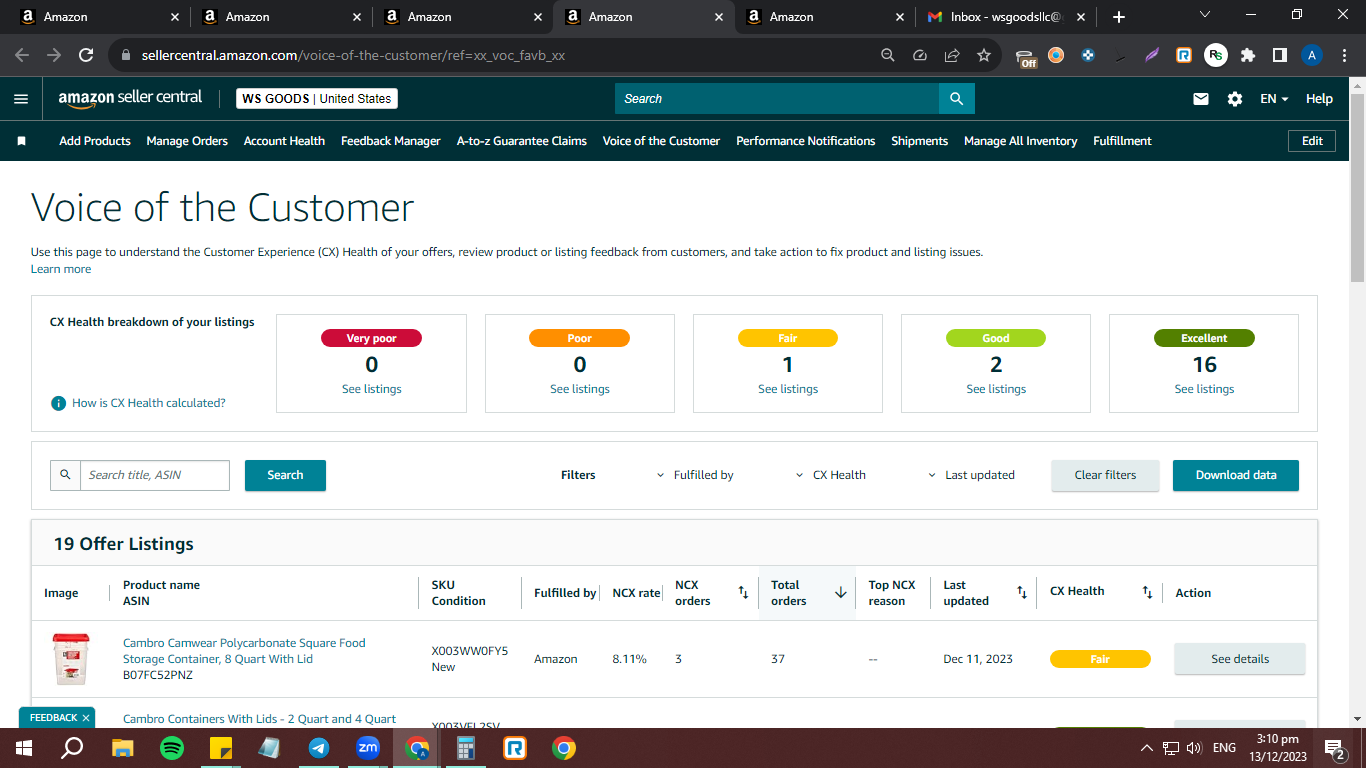Go to Account Health
The width and height of the screenshot is (1366, 768).
(x=284, y=141)
